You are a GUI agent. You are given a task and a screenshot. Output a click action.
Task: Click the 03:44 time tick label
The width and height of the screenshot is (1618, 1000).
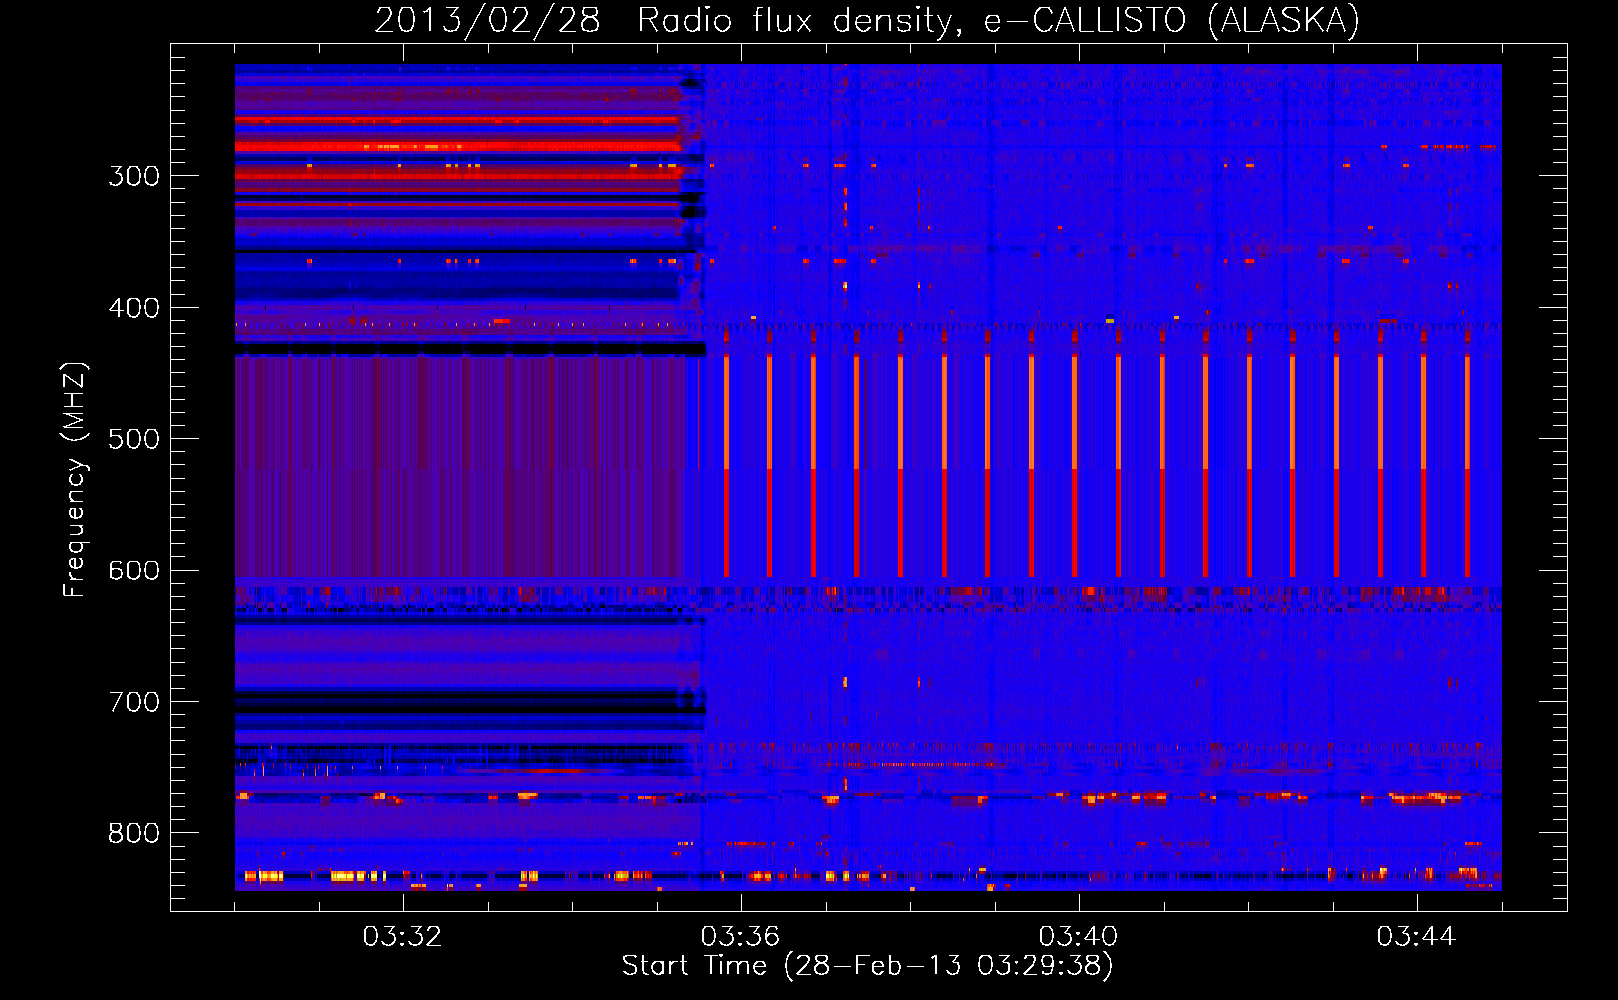pyautogui.click(x=1416, y=937)
